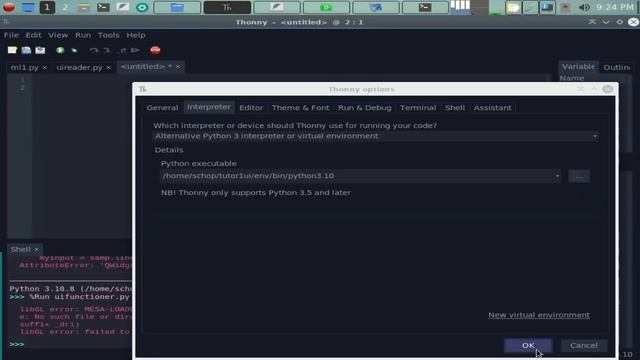The image size is (640, 360).
Task: Open the interpreter type dropdown
Action: 376,136
